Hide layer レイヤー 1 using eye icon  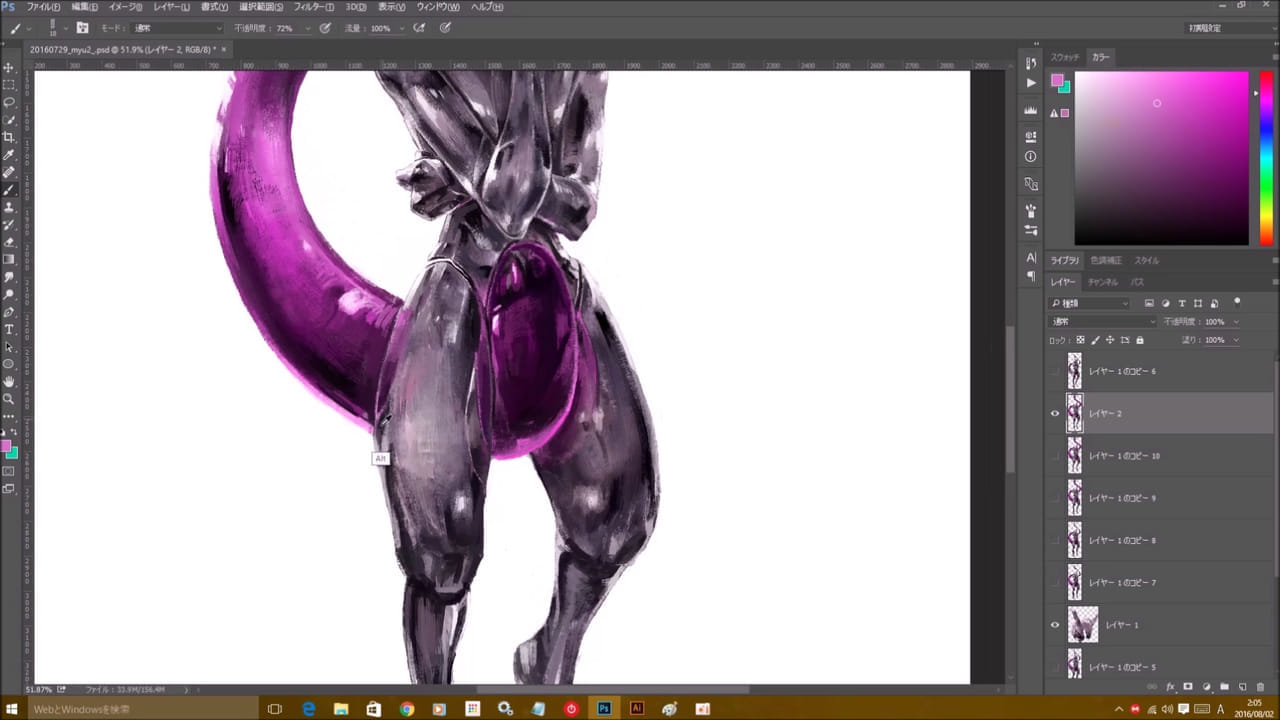tap(1054, 625)
